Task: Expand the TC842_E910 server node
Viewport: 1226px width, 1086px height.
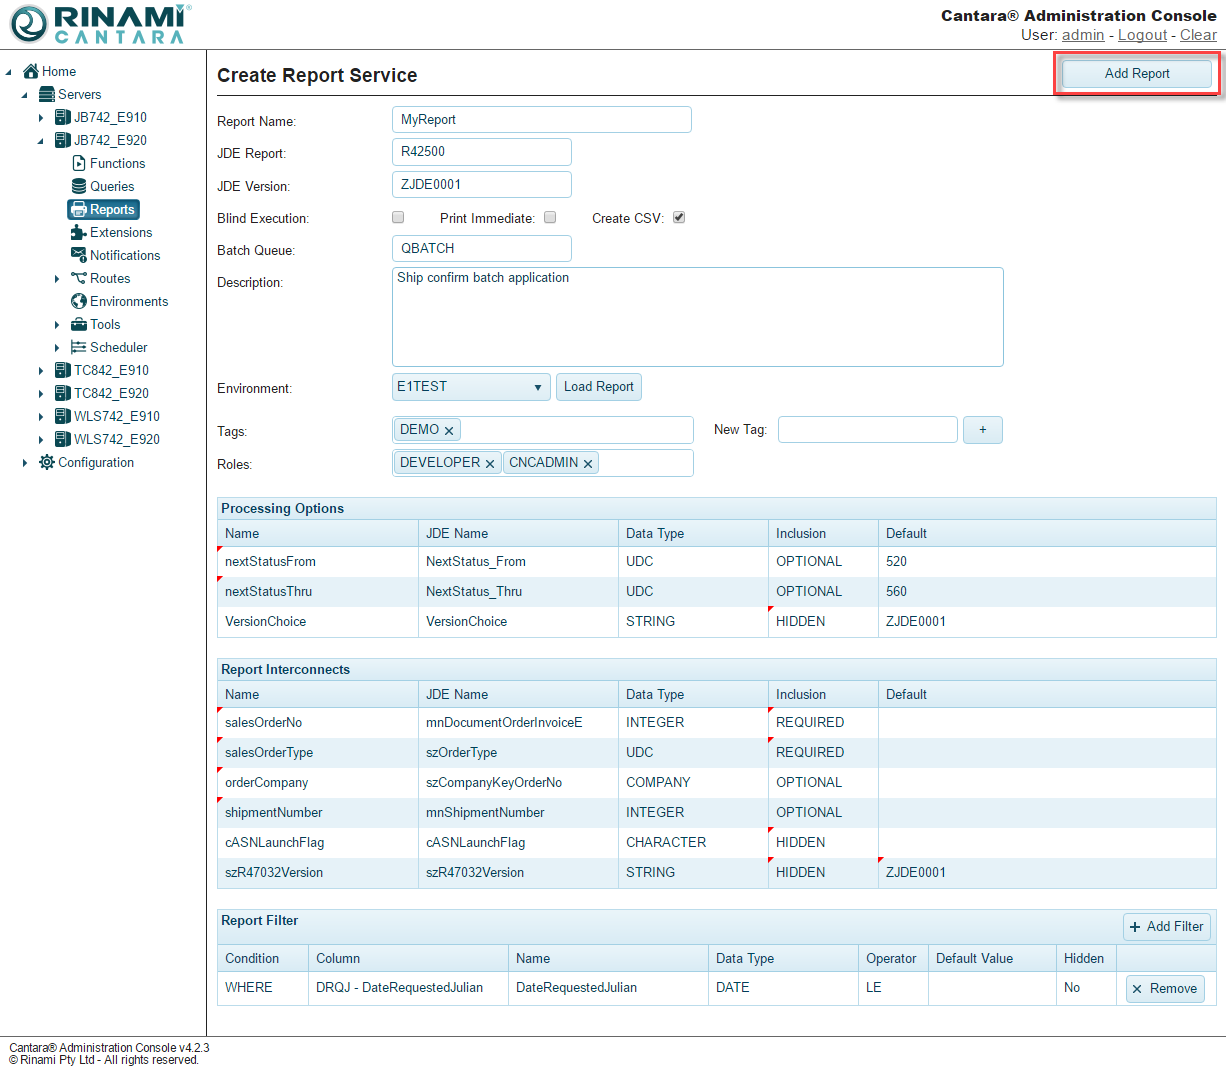Action: point(41,371)
